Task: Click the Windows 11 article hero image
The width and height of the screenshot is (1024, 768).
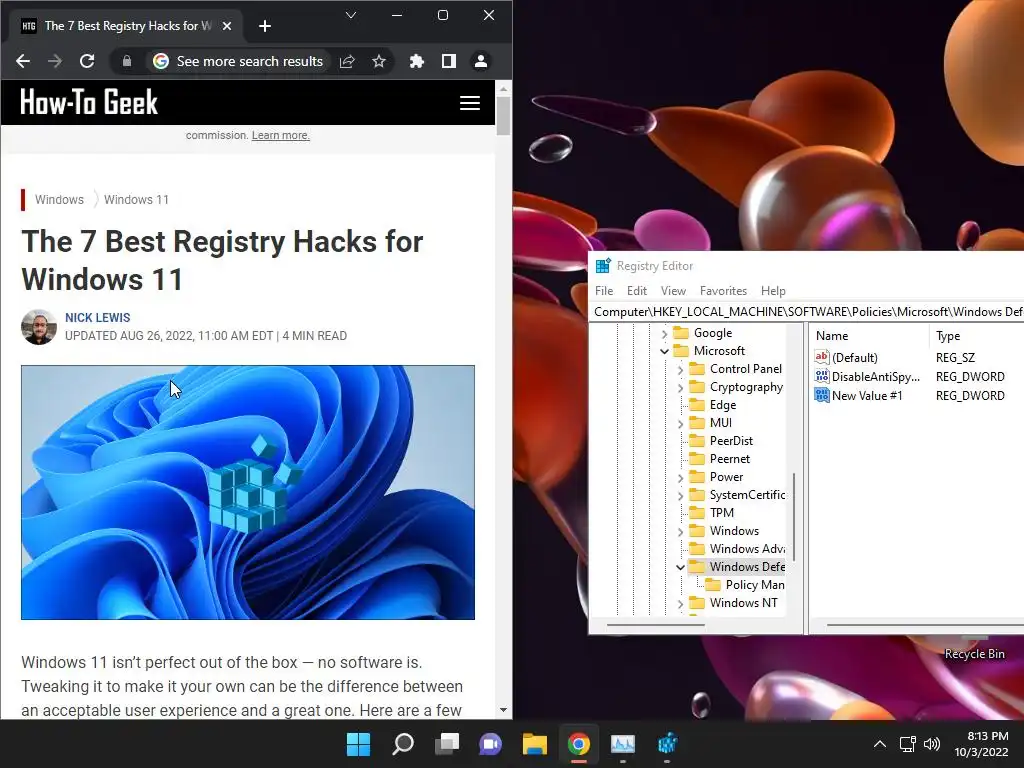Action: pos(248,492)
